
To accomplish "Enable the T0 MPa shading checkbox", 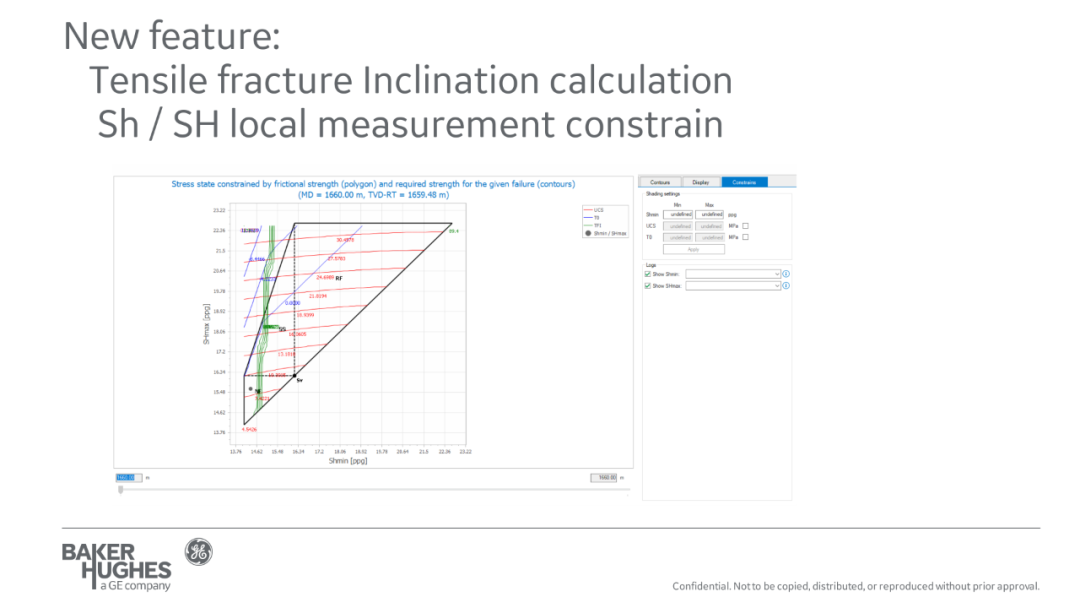I will pyautogui.click(x=745, y=238).
